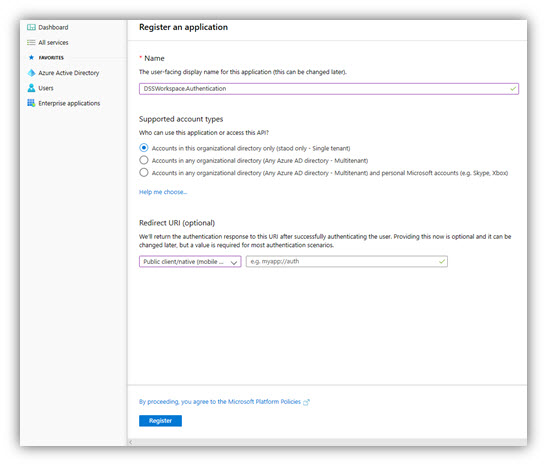Open Enterprise applications grid icon
This screenshot has height=466, width=547.
pyautogui.click(x=31, y=103)
